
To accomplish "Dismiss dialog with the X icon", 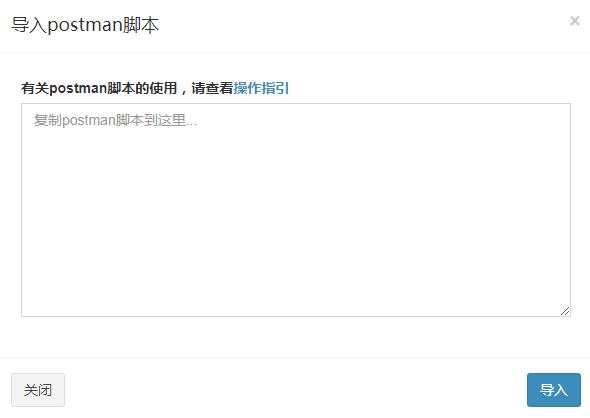I will [x=575, y=21].
